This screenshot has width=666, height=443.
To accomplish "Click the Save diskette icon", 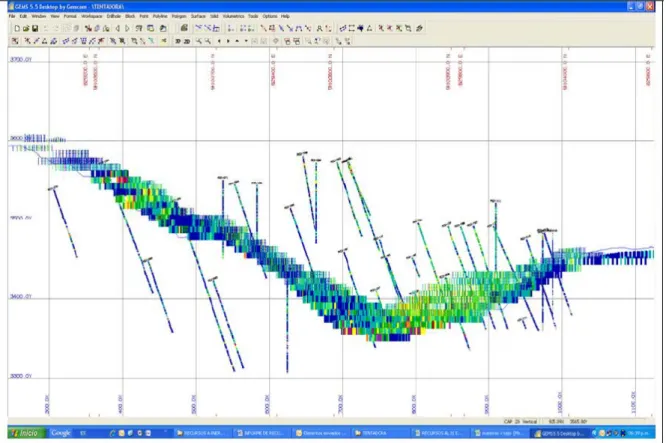I will (35, 28).
